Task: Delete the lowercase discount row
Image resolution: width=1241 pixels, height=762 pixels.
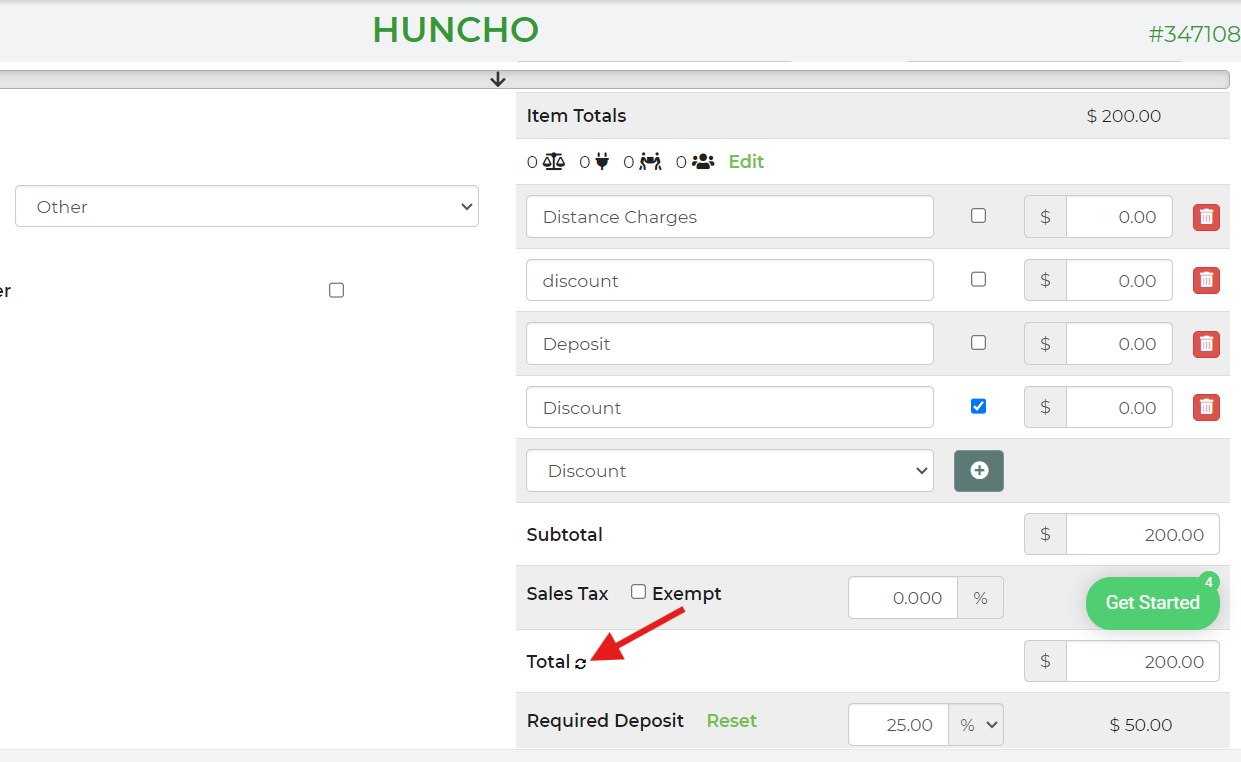Action: (x=1206, y=281)
